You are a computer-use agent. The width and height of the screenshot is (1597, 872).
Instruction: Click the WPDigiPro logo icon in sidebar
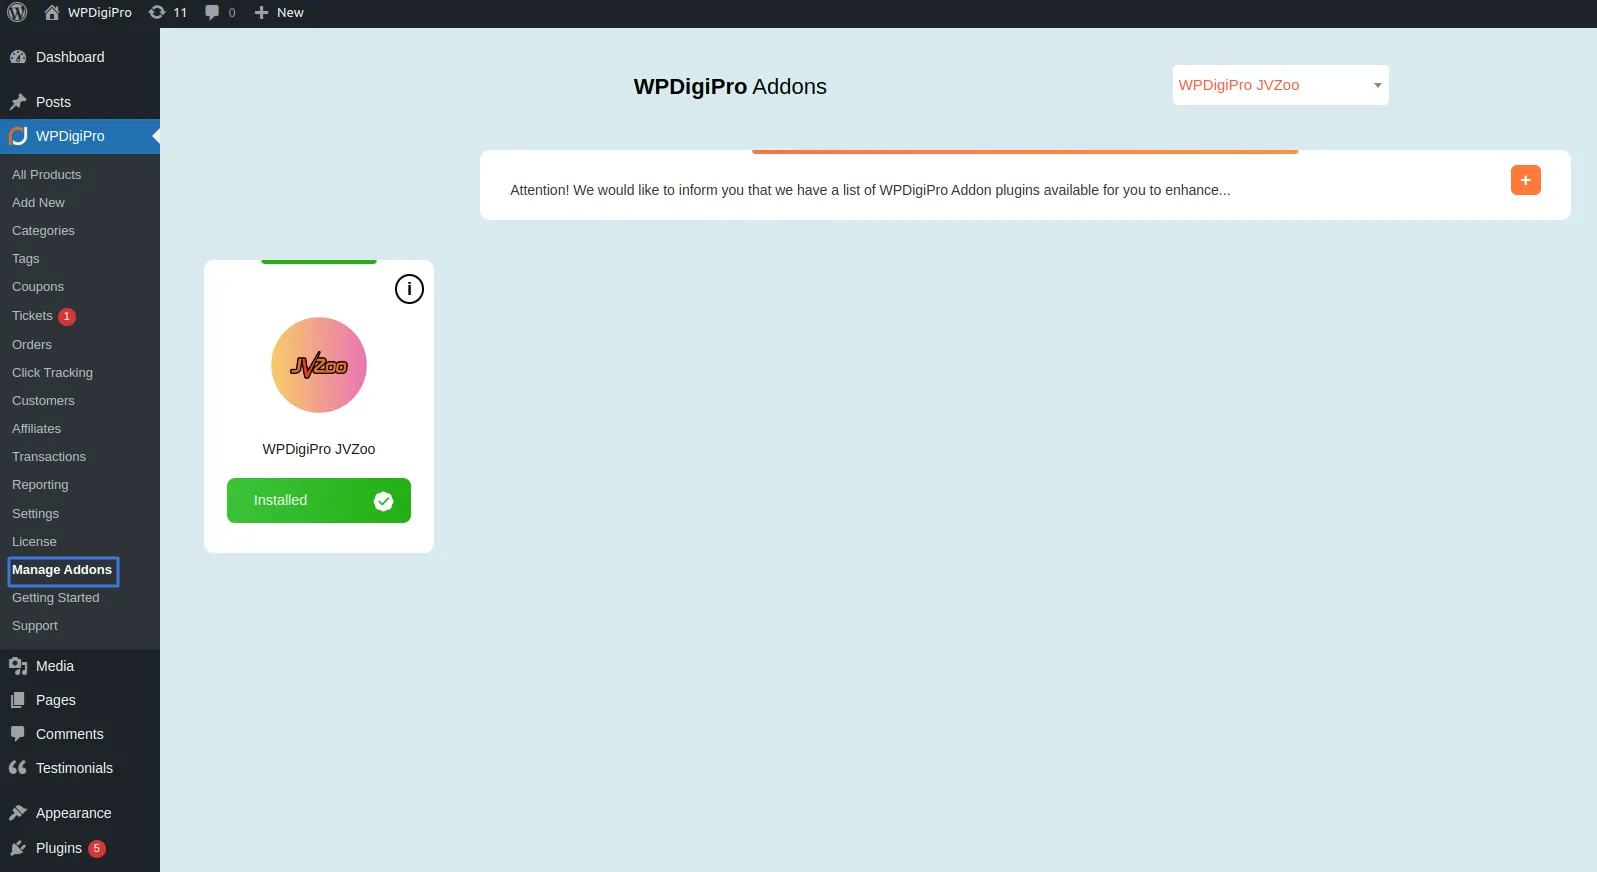coord(18,136)
